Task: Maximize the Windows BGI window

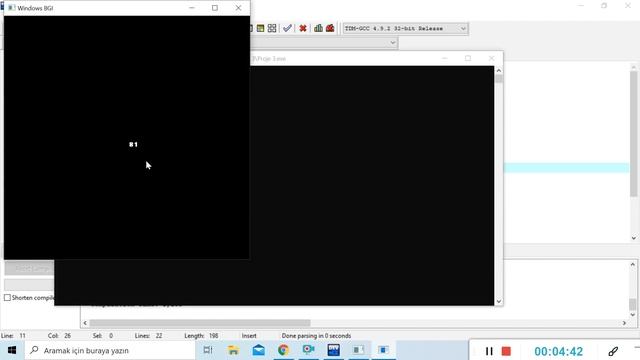Action: coord(215,8)
